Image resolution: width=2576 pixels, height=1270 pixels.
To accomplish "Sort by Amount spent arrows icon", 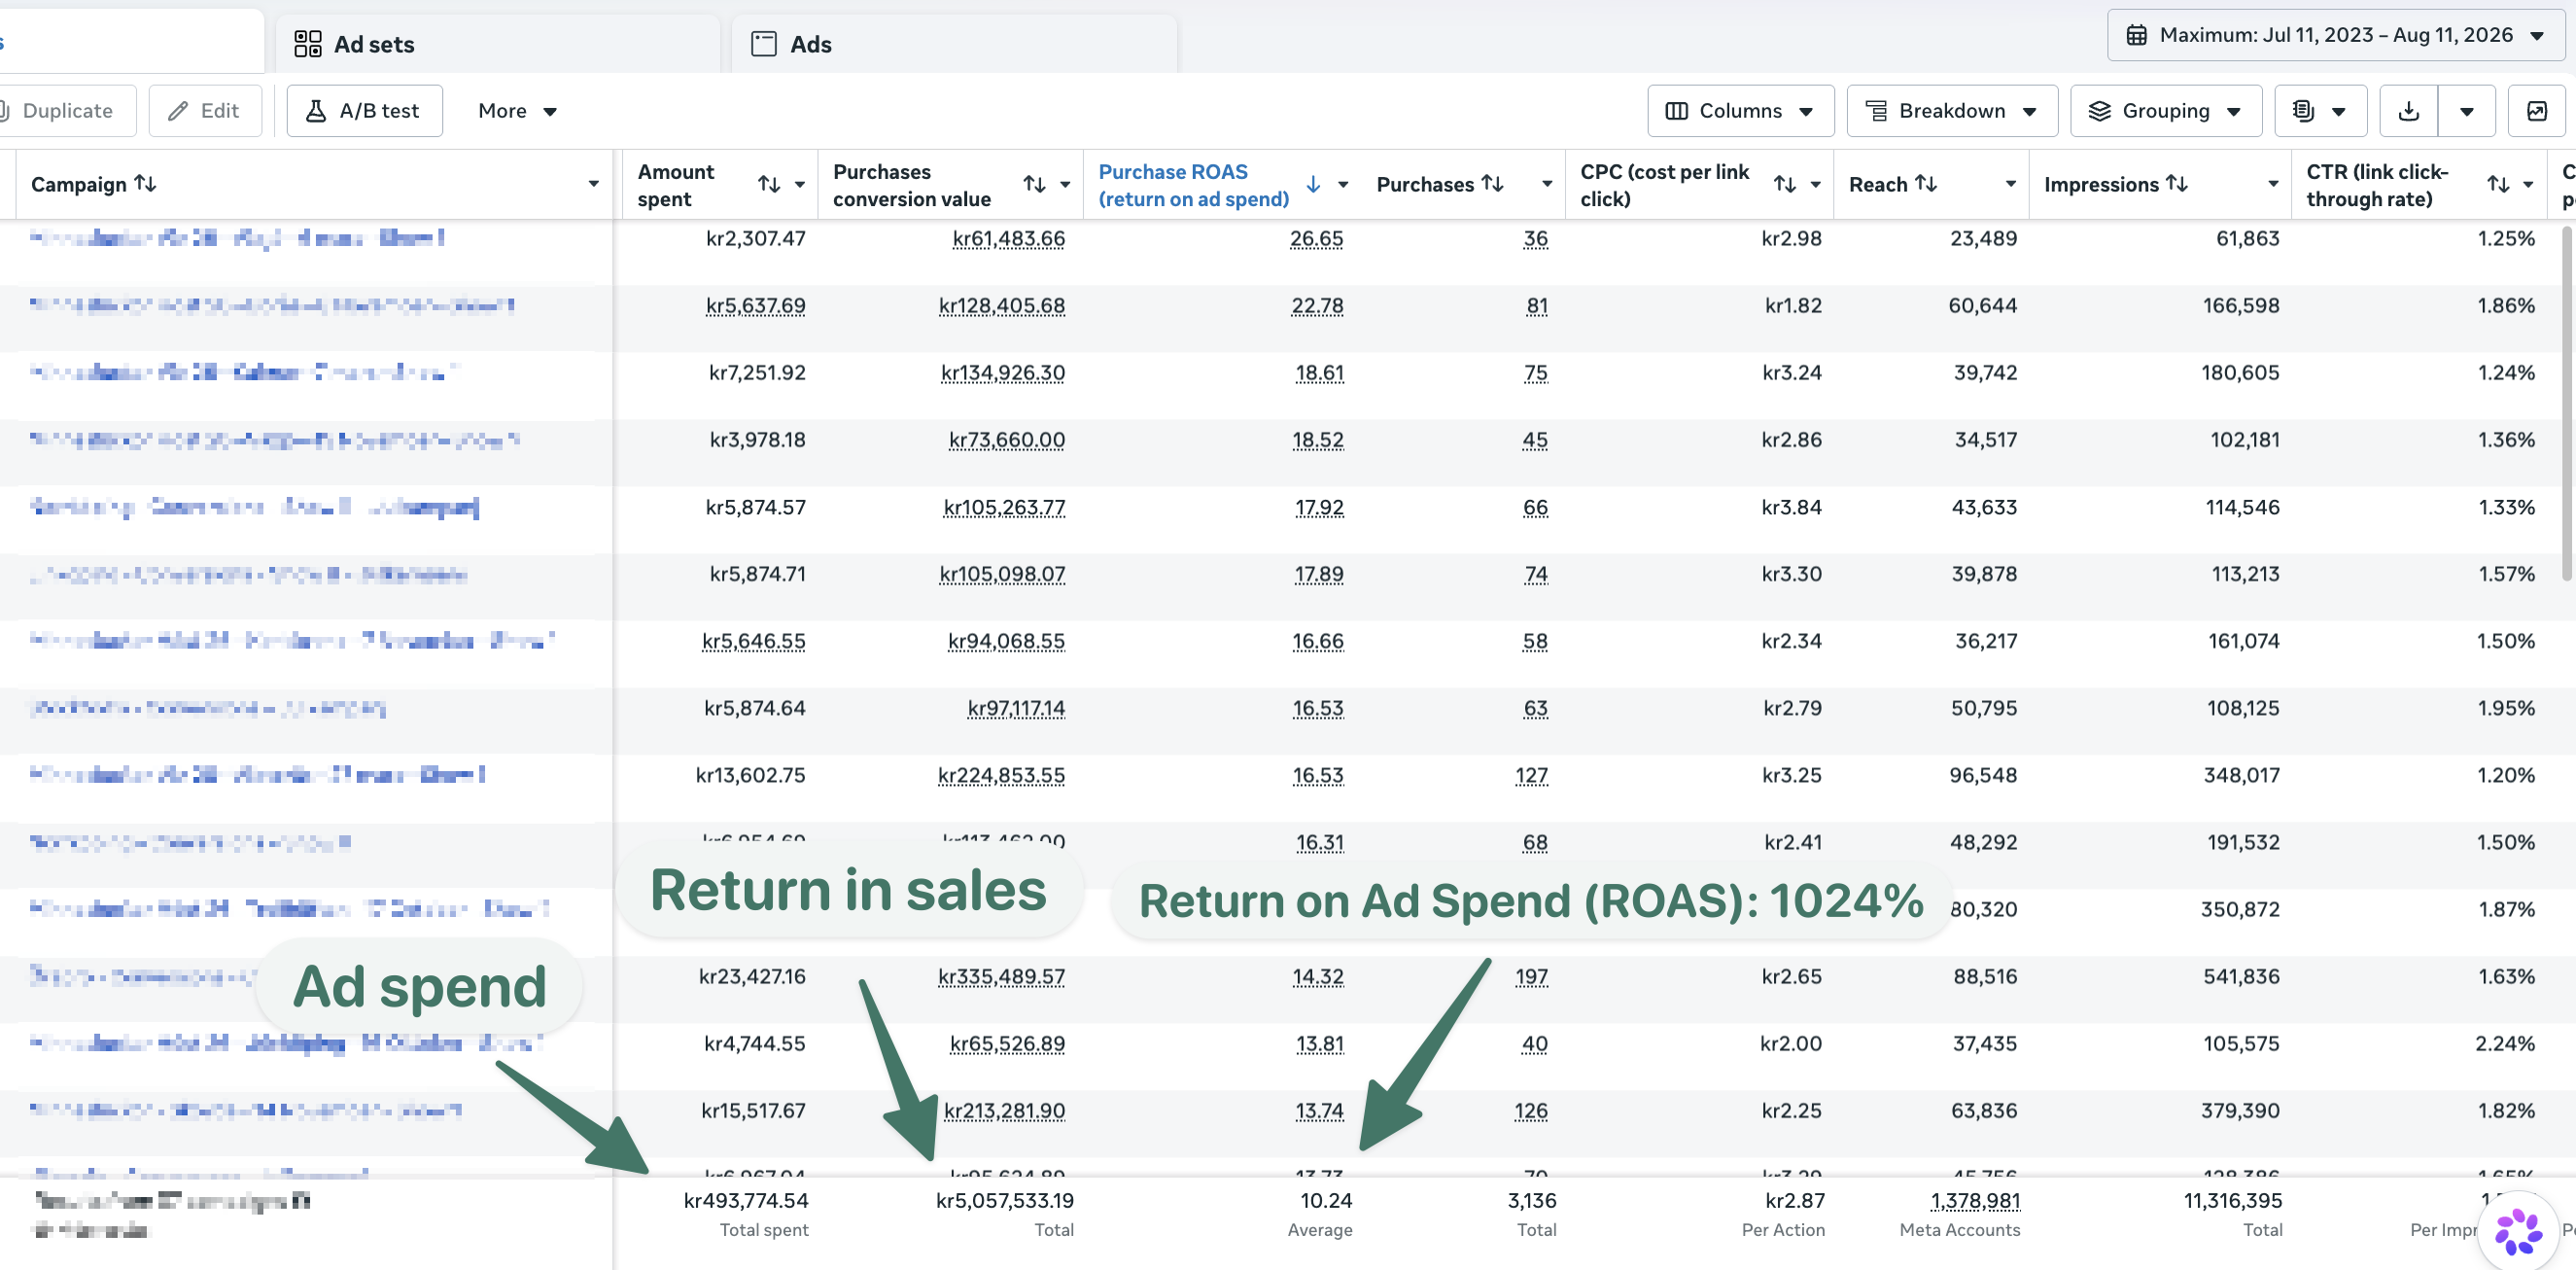I will [x=768, y=184].
